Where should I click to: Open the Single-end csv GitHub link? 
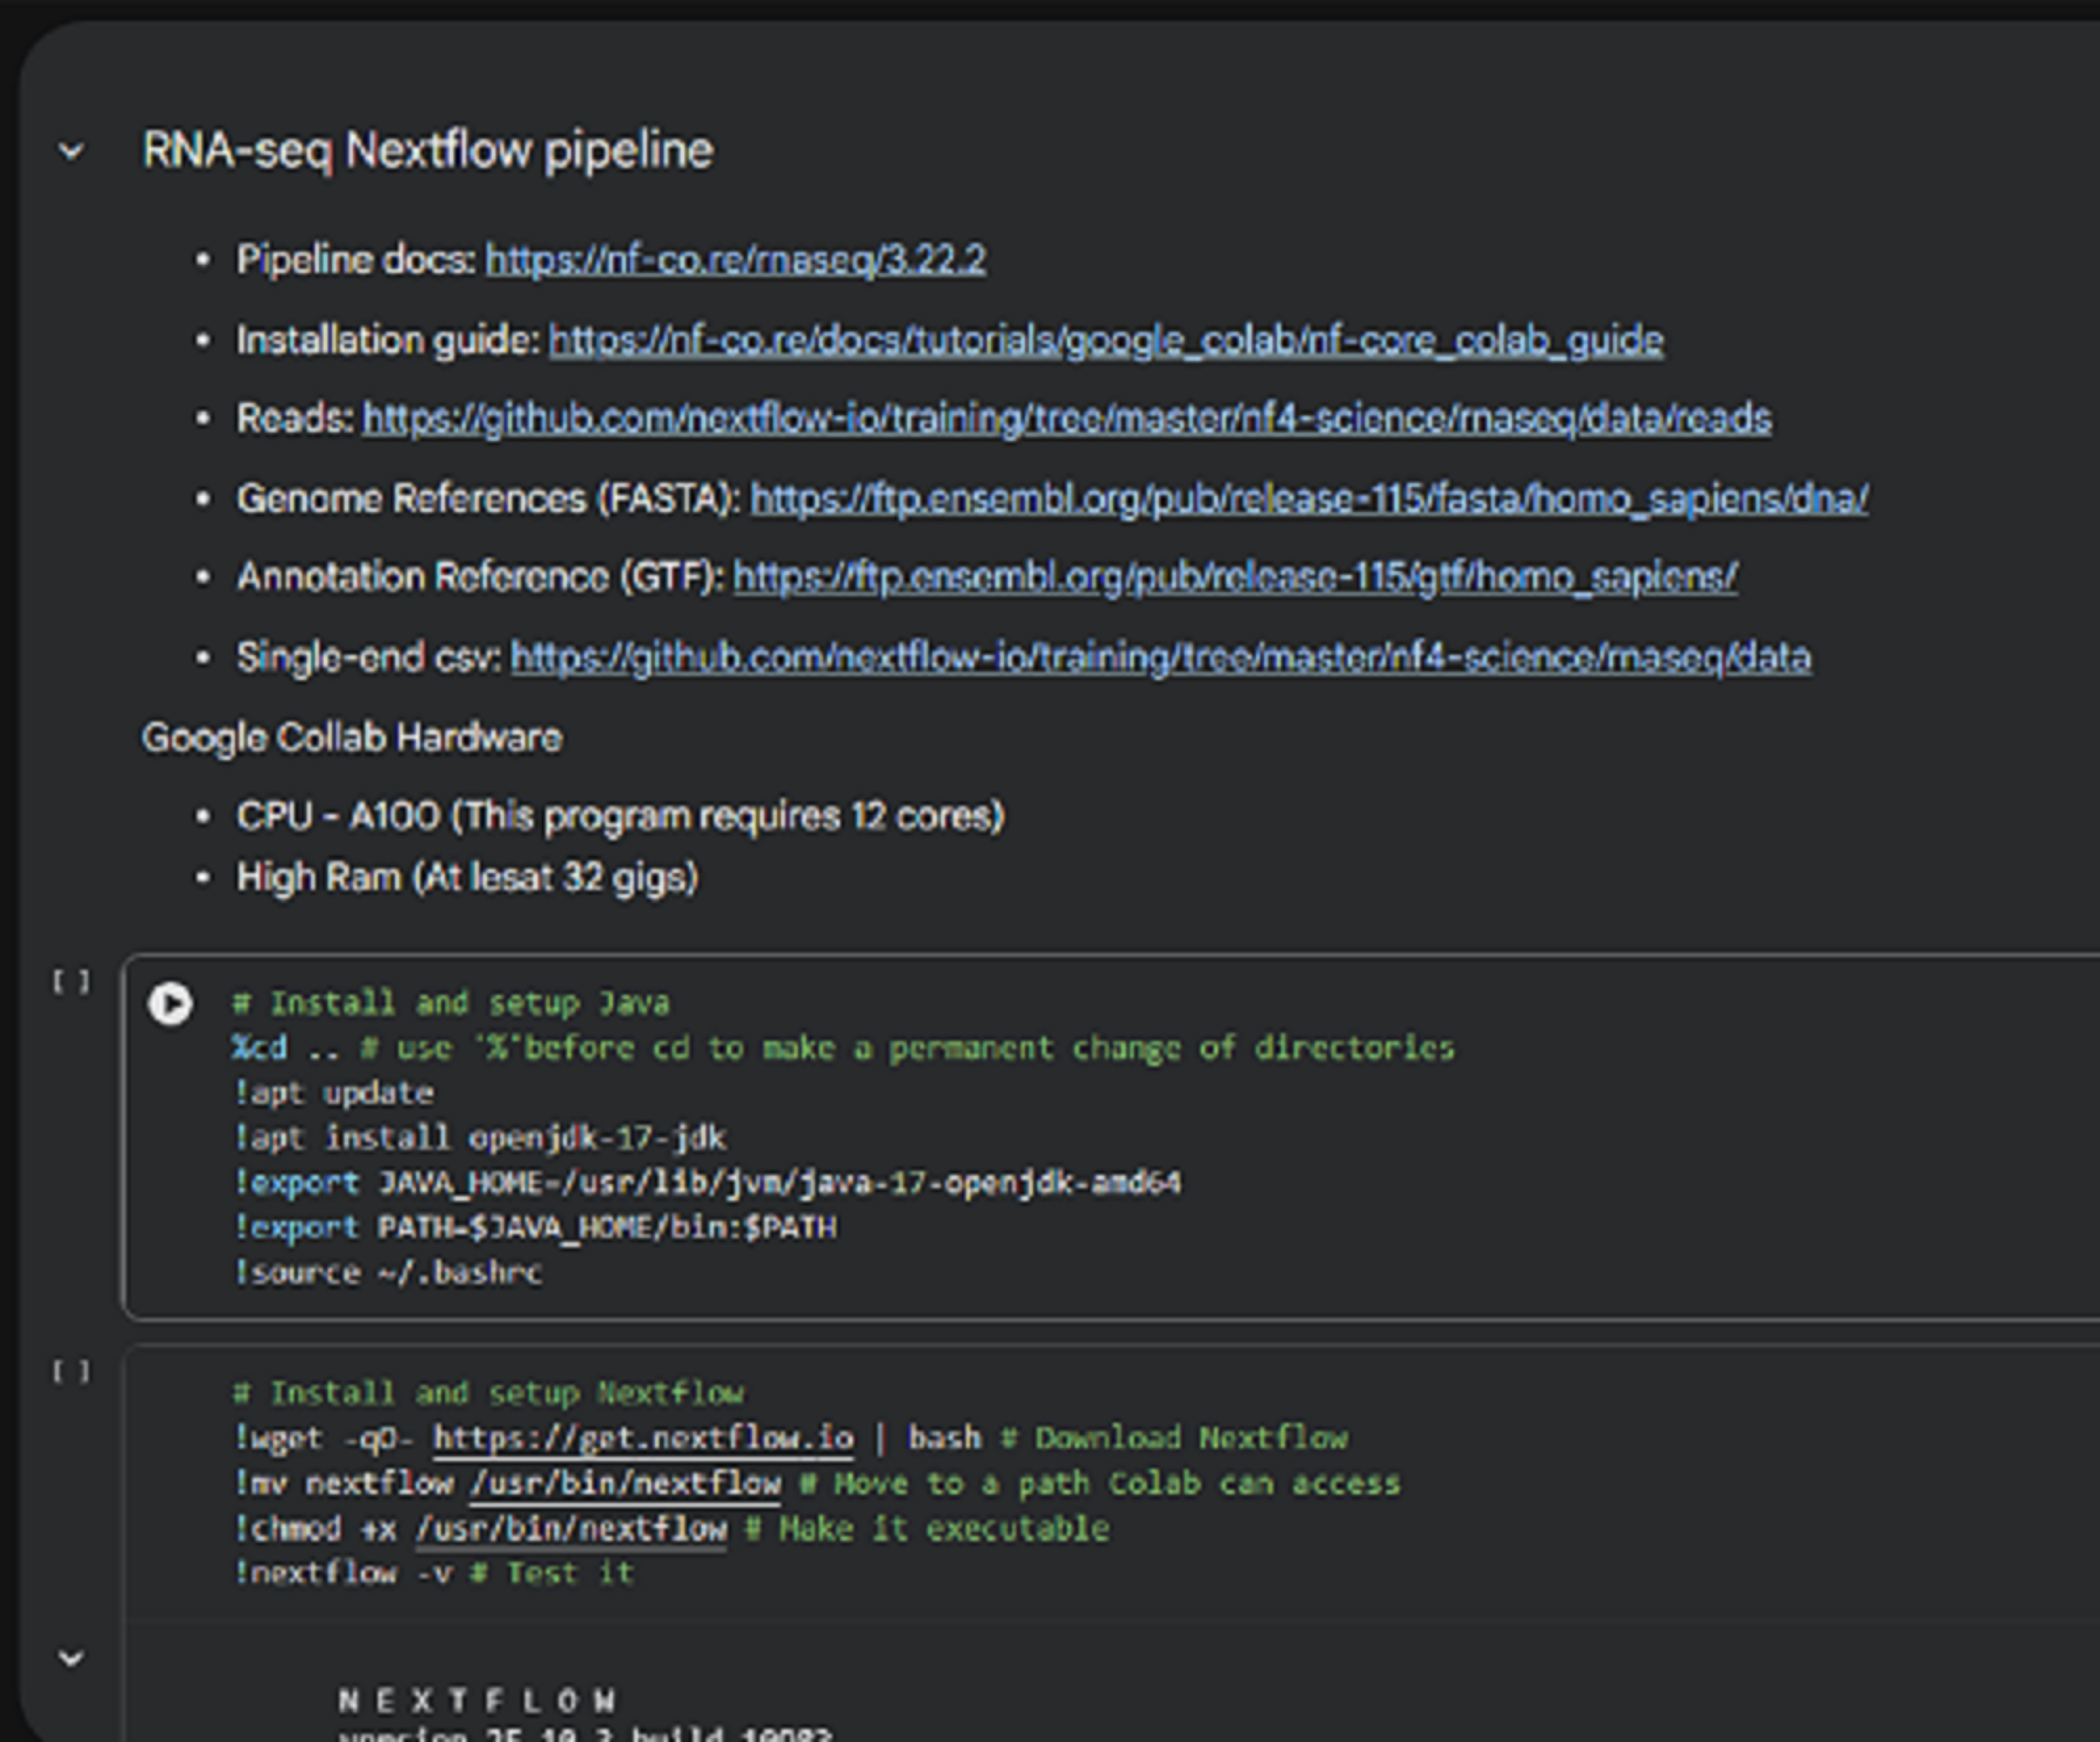1160,657
